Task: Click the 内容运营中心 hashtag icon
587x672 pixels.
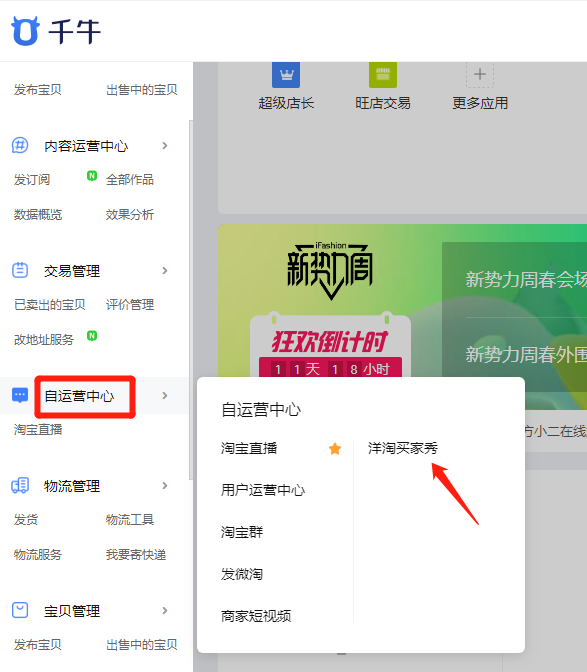Action: point(20,146)
